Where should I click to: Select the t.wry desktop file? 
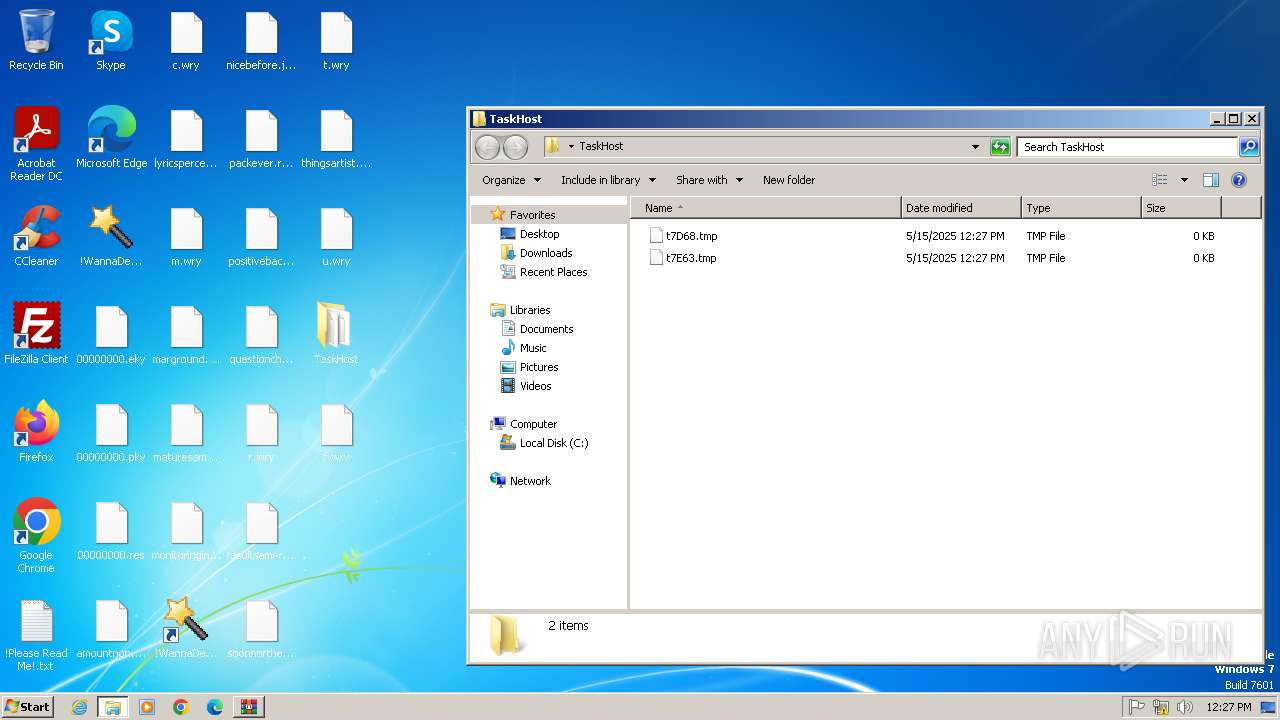(x=336, y=41)
